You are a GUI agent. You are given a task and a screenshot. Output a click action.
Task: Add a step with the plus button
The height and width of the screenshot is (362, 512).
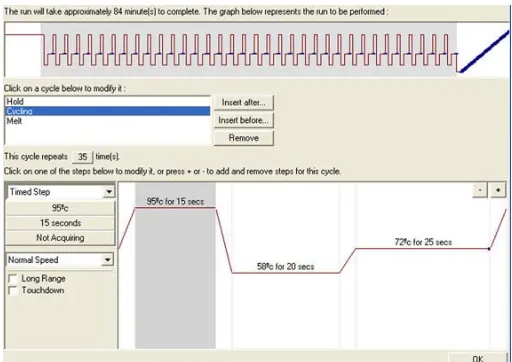coord(498,190)
